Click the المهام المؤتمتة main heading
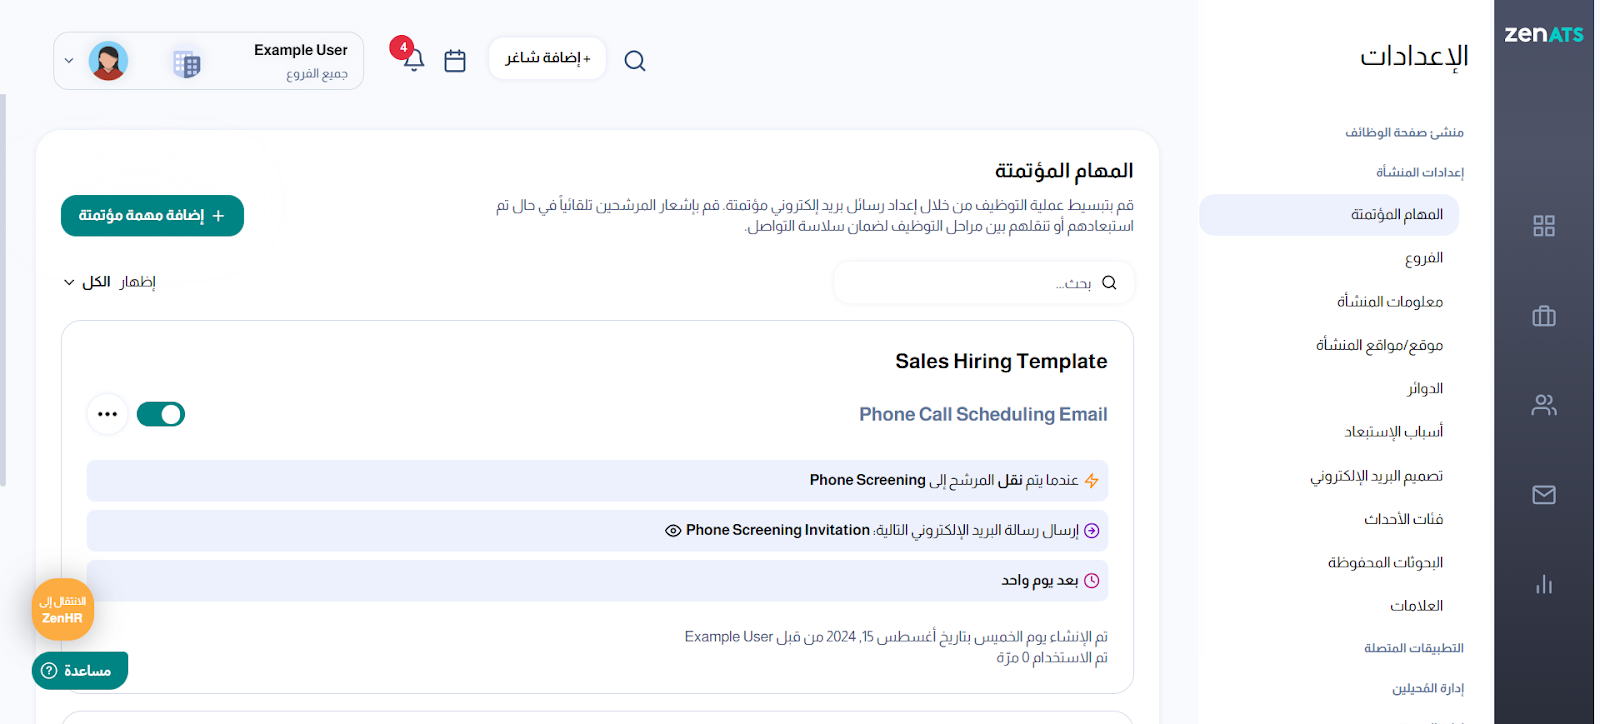The image size is (1600, 724). coord(1064,171)
